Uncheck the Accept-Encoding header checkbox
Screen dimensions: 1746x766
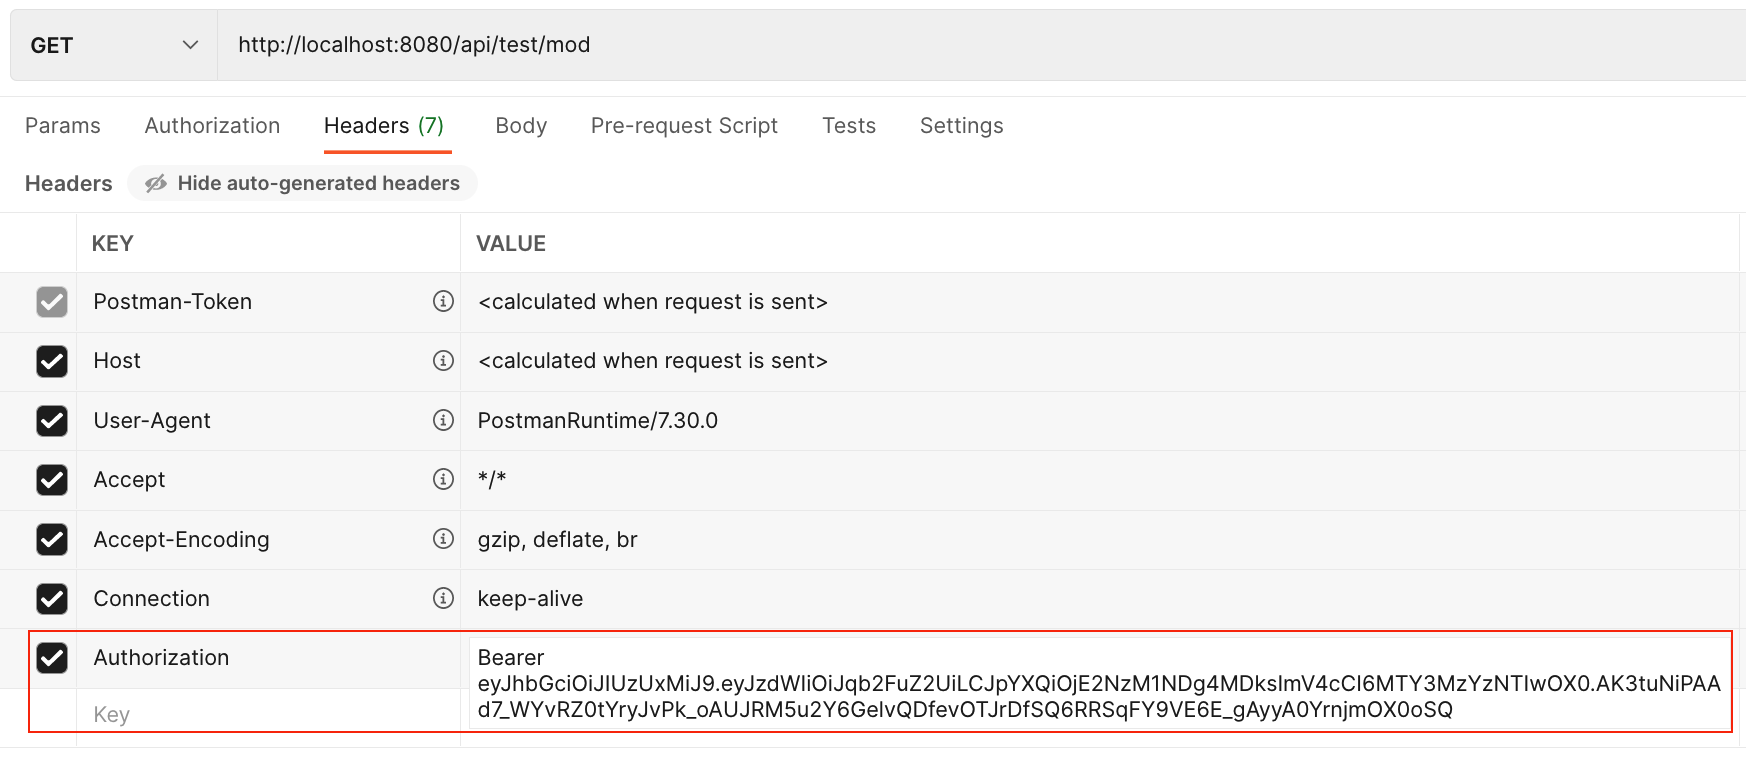[x=52, y=539]
